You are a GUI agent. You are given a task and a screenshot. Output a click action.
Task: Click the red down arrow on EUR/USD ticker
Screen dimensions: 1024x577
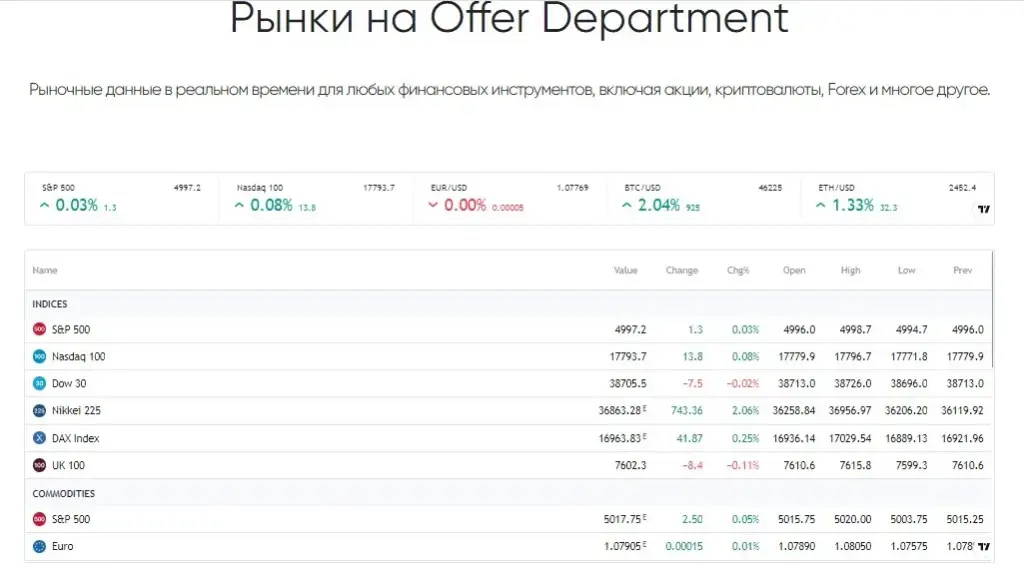(x=432, y=206)
